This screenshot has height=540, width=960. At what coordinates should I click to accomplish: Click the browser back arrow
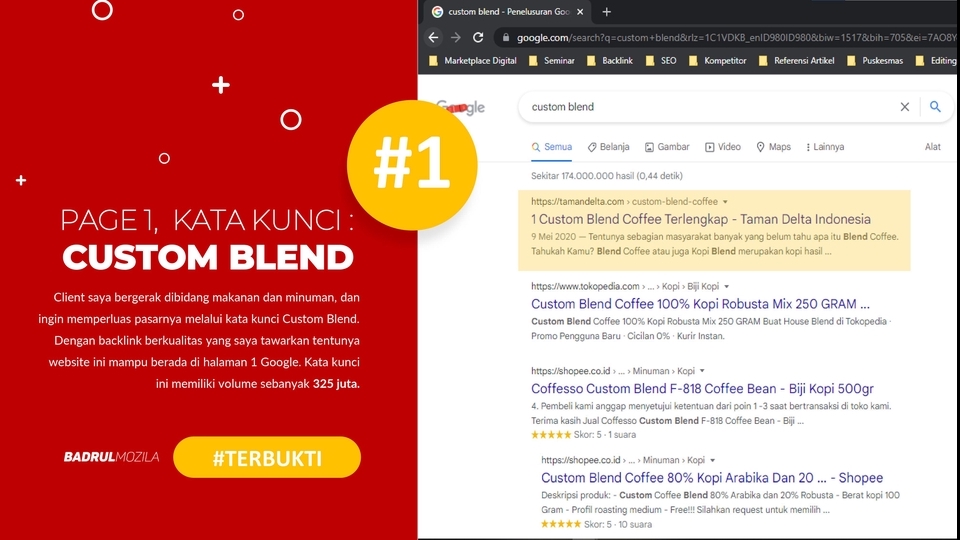(x=433, y=37)
